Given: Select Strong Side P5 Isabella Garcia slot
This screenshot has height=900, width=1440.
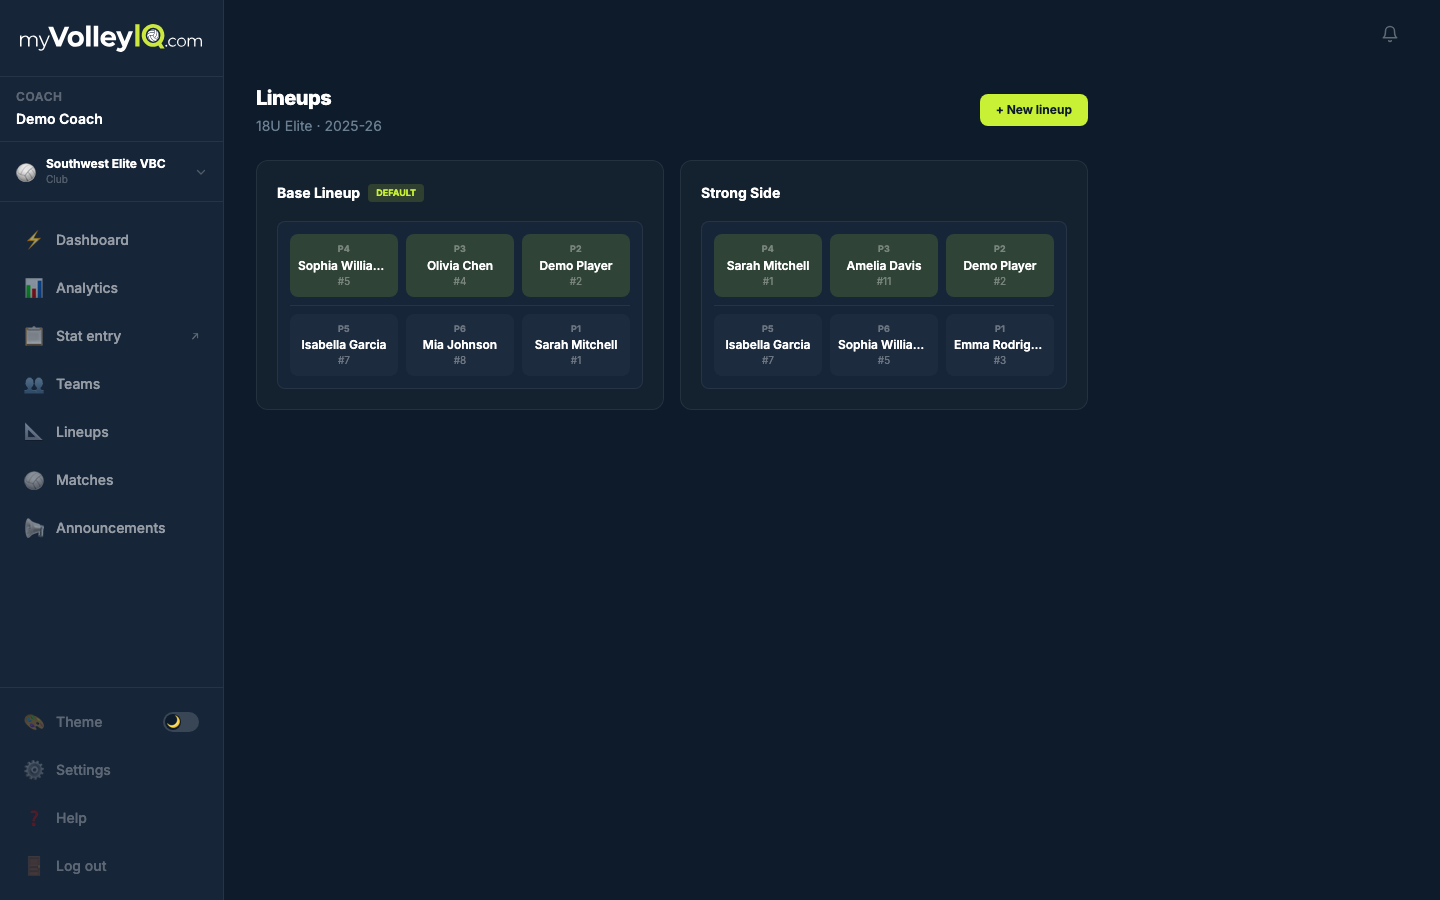Looking at the screenshot, I should [768, 345].
